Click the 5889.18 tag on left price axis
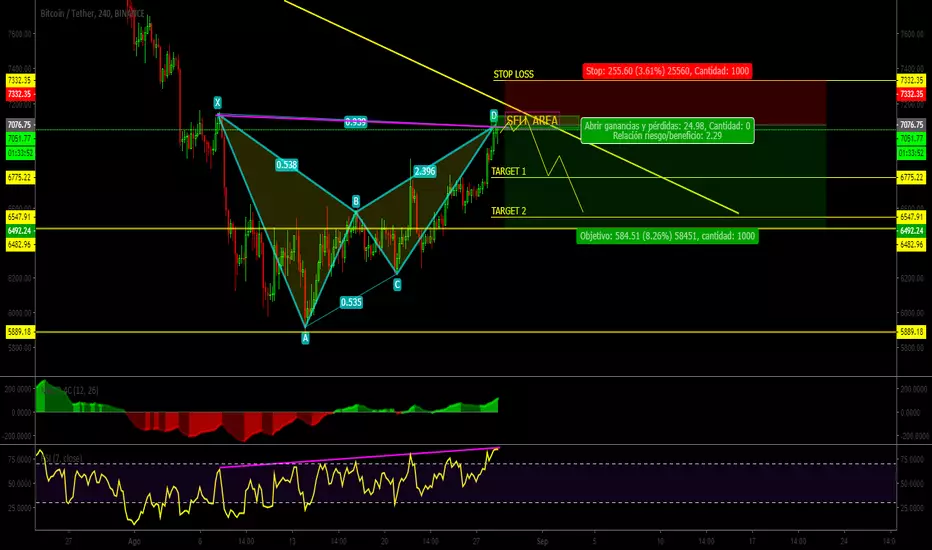The width and height of the screenshot is (932, 550). 20,332
